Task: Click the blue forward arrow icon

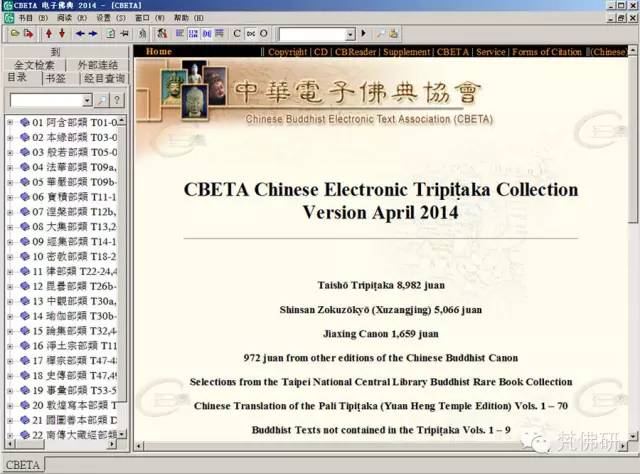Action: (95, 33)
